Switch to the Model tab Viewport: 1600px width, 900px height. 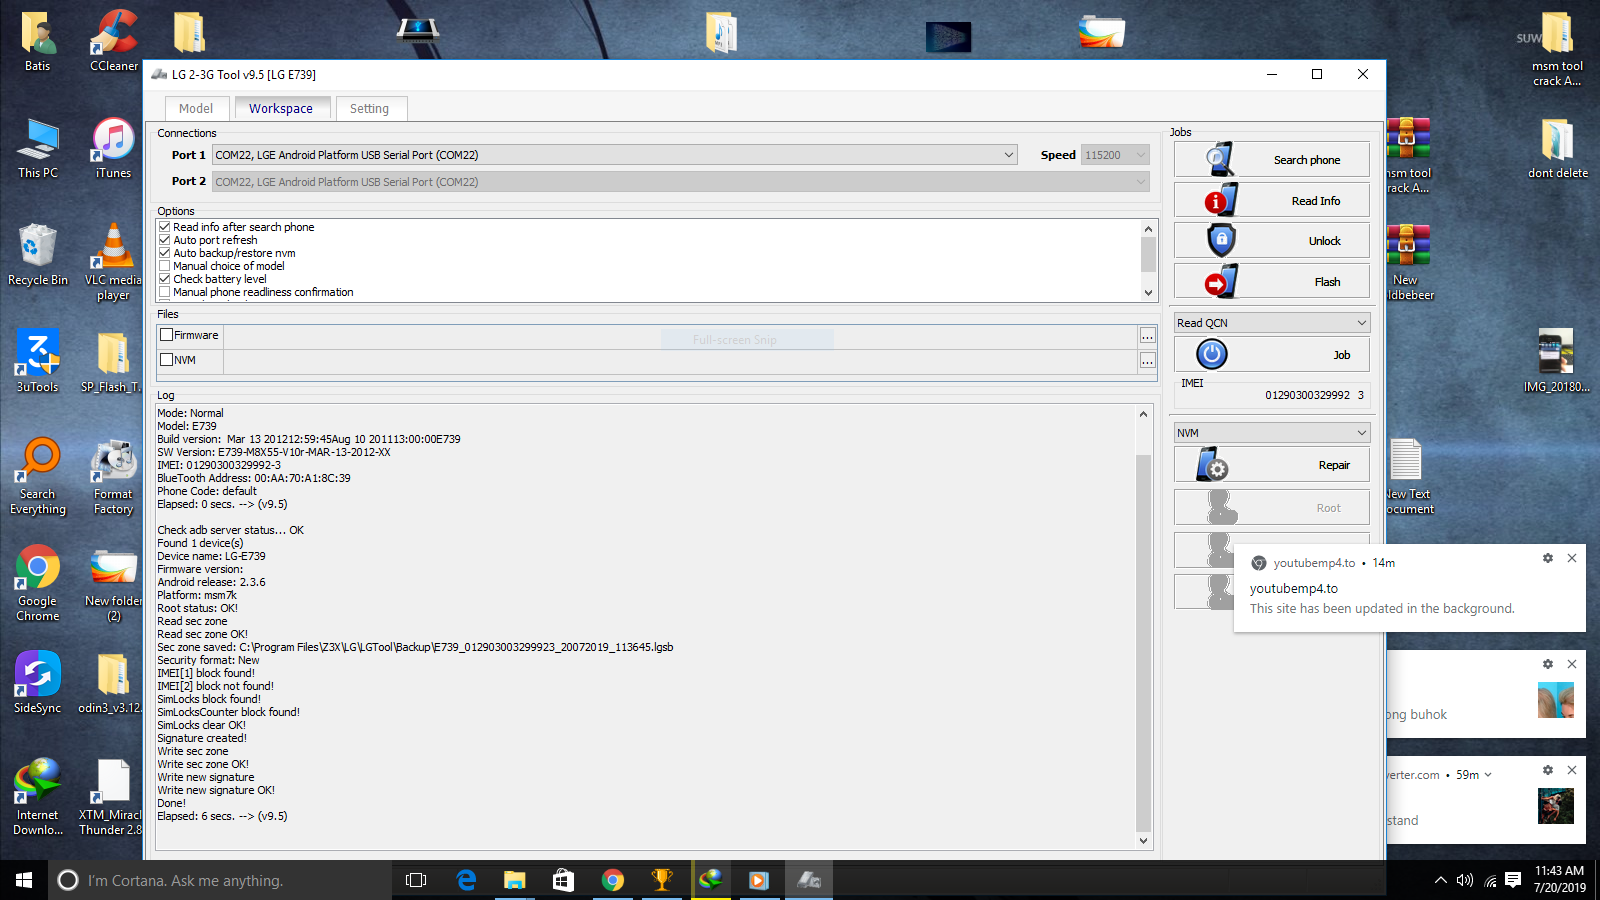(196, 108)
